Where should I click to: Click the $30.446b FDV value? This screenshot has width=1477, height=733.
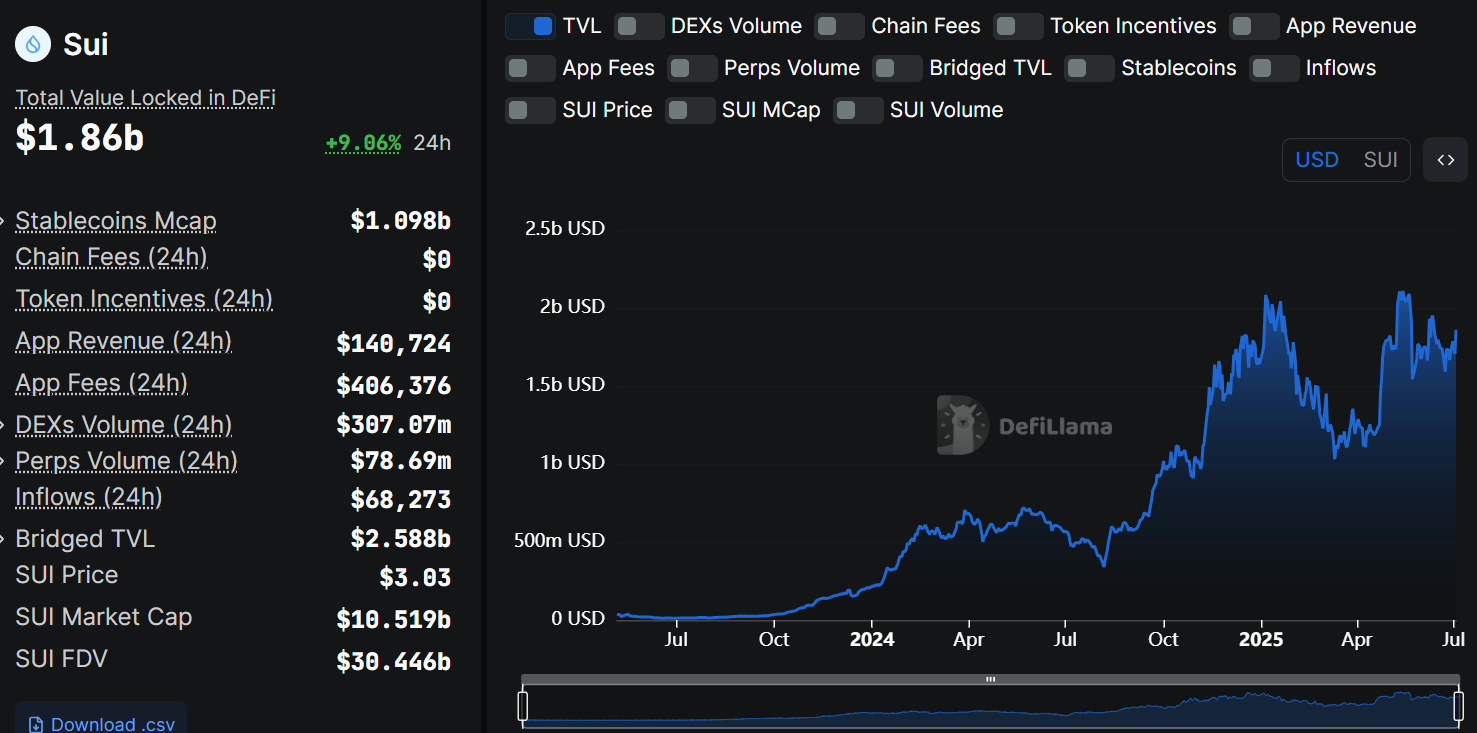pyautogui.click(x=393, y=662)
